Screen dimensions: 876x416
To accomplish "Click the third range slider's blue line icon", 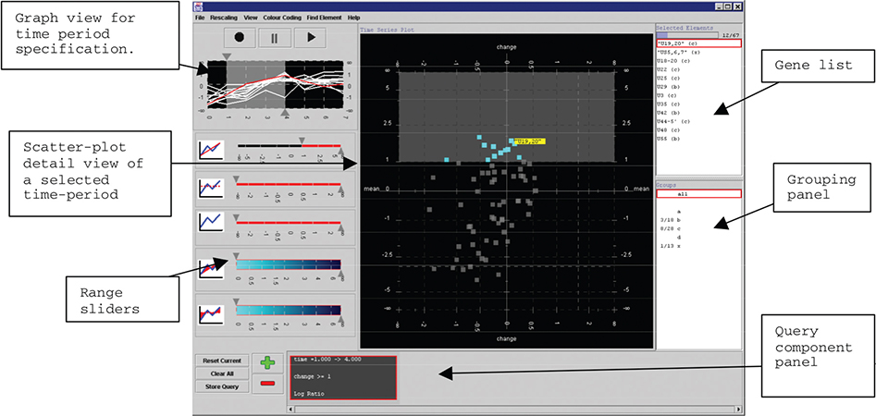I will (x=212, y=222).
